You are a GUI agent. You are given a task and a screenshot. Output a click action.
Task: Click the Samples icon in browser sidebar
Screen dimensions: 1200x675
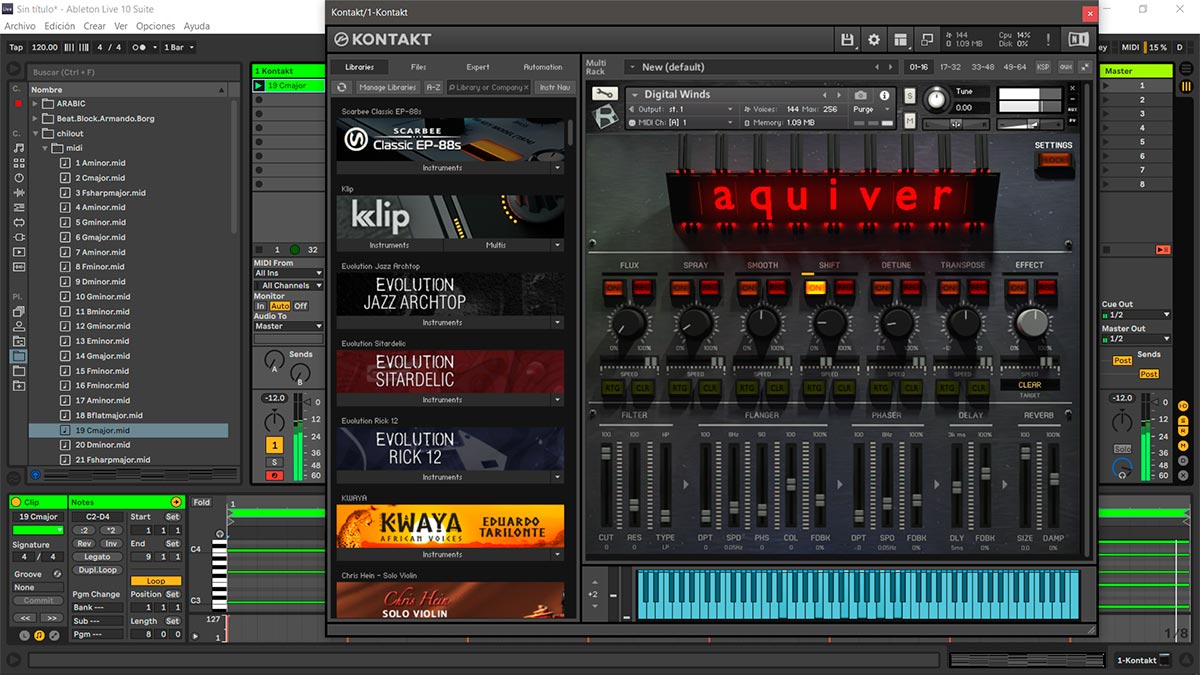point(19,267)
